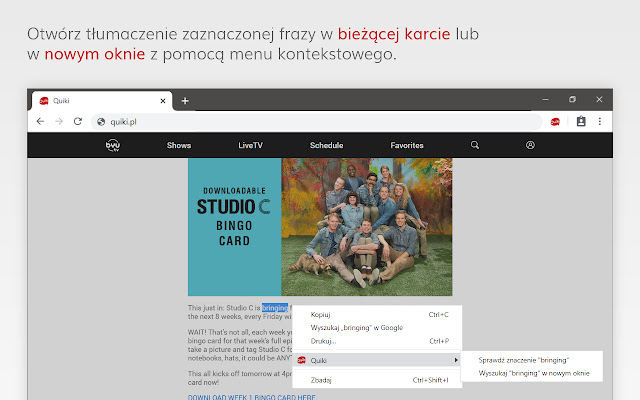Open the Quiki extension toolbar icon

[x=555, y=122]
